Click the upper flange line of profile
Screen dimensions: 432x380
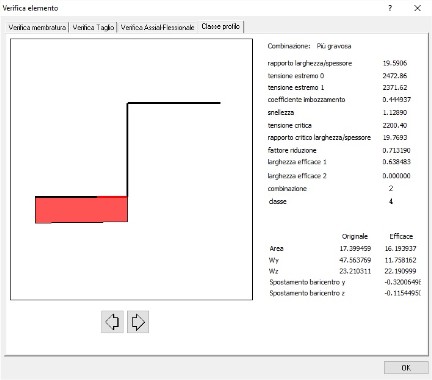(174, 103)
